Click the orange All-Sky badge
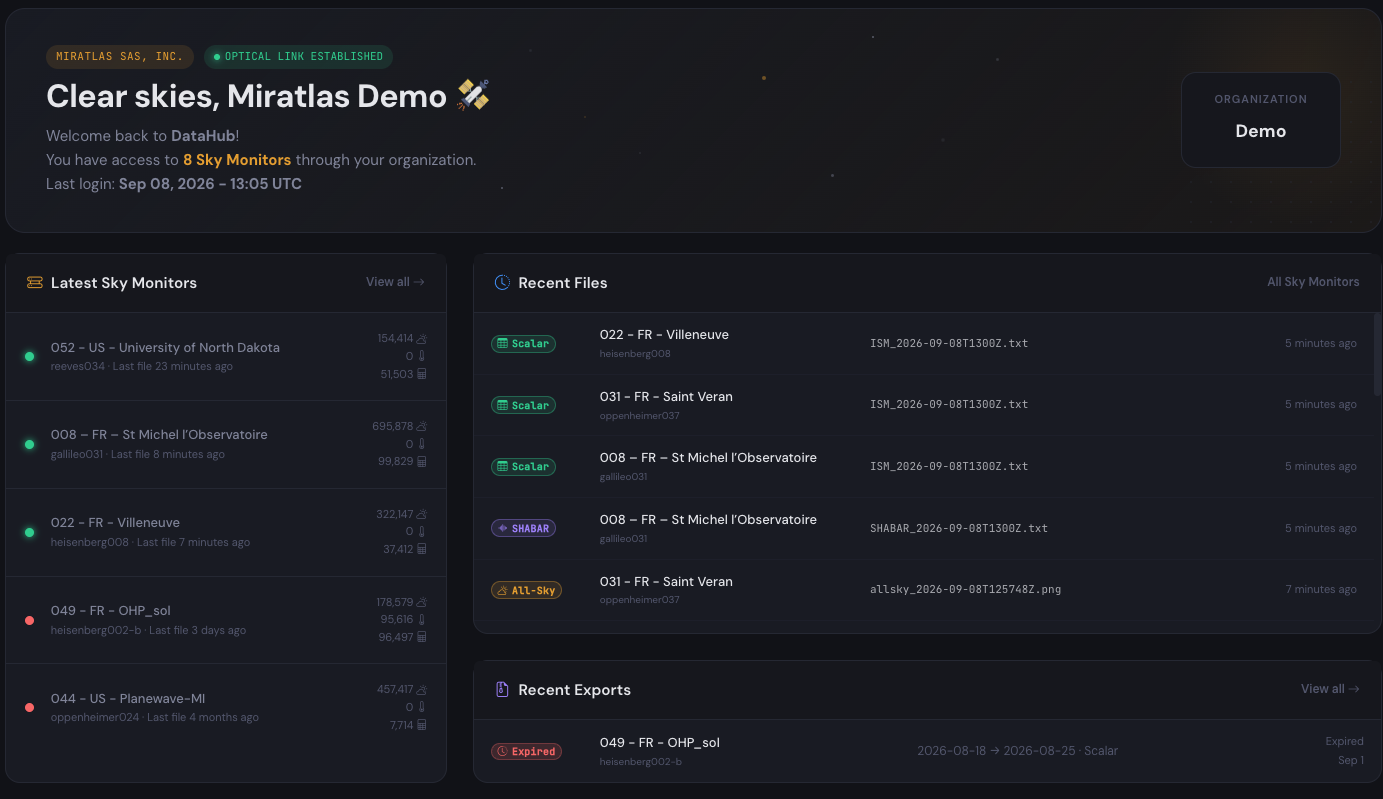This screenshot has width=1383, height=799. [x=526, y=590]
